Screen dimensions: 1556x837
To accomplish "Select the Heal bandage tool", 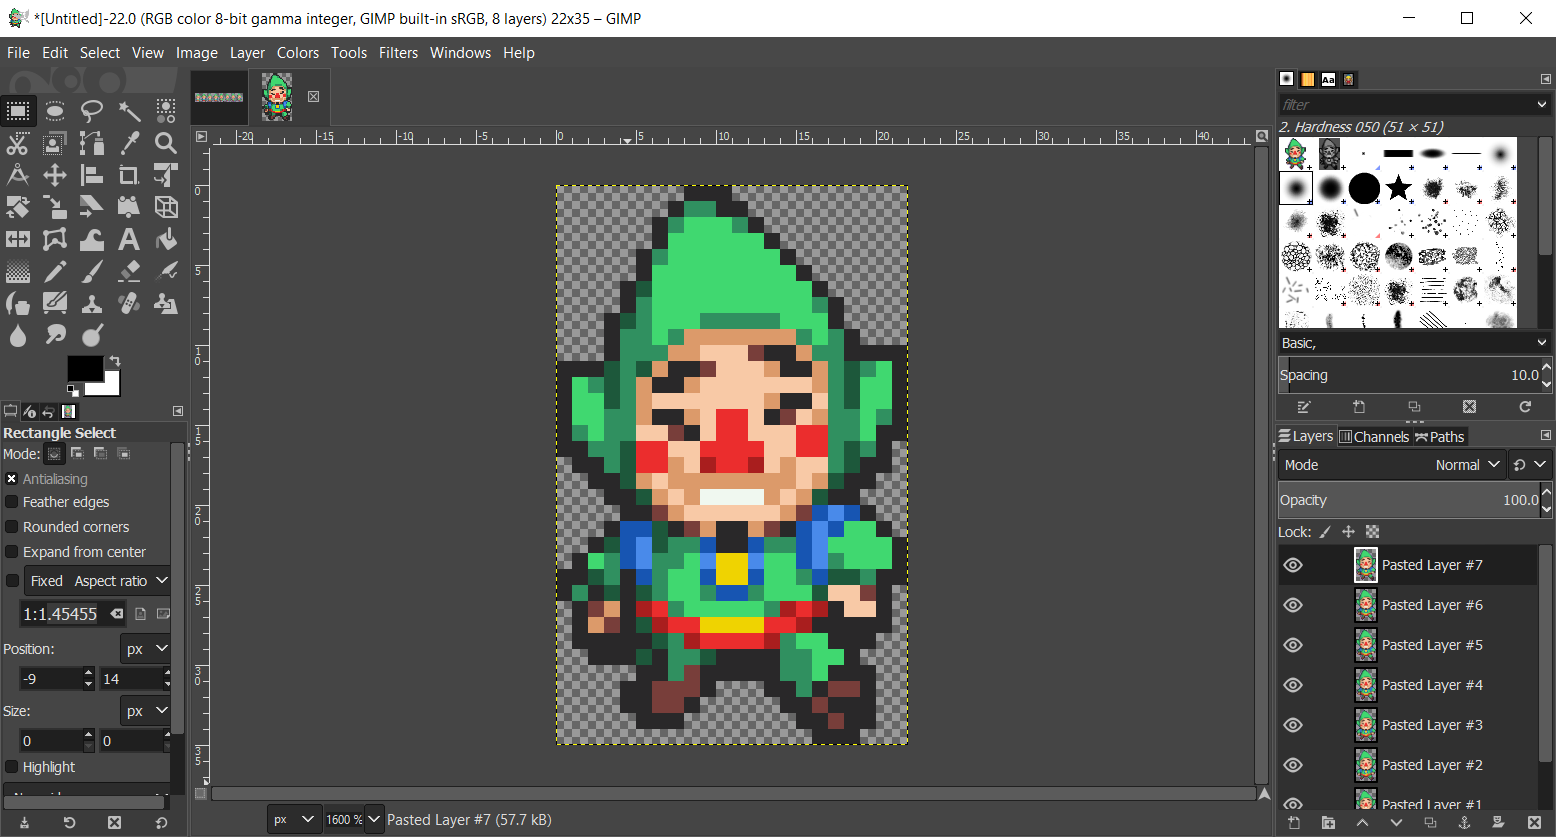I will (x=129, y=304).
